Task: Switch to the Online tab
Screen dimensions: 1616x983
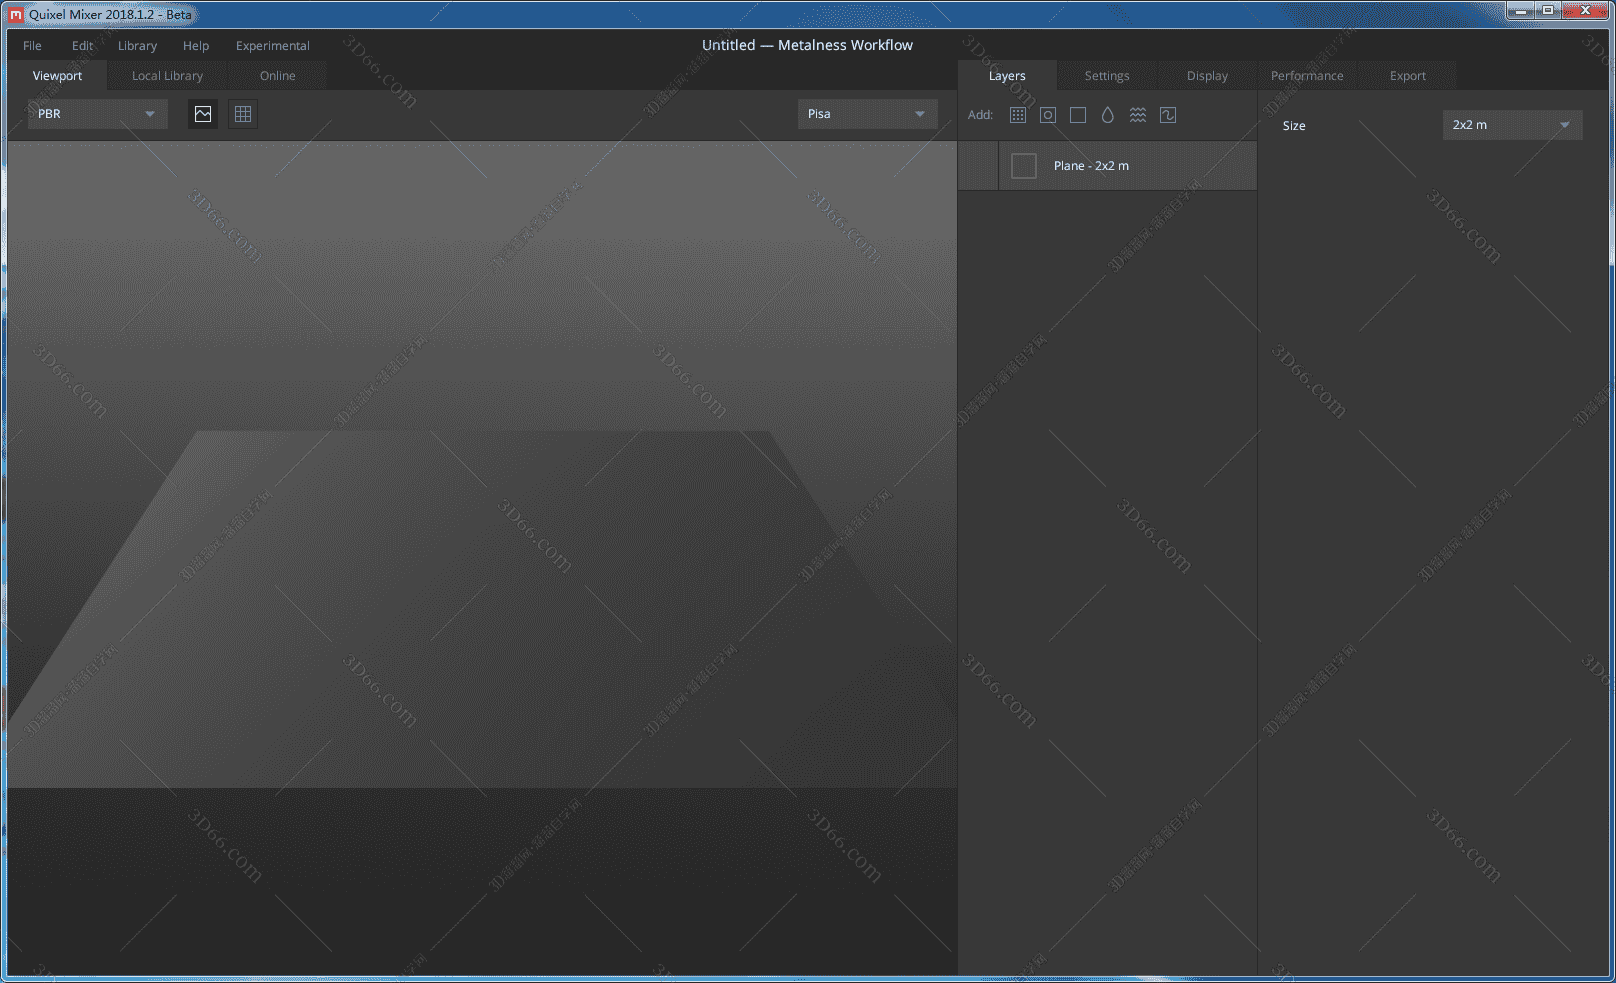Action: 277,76
